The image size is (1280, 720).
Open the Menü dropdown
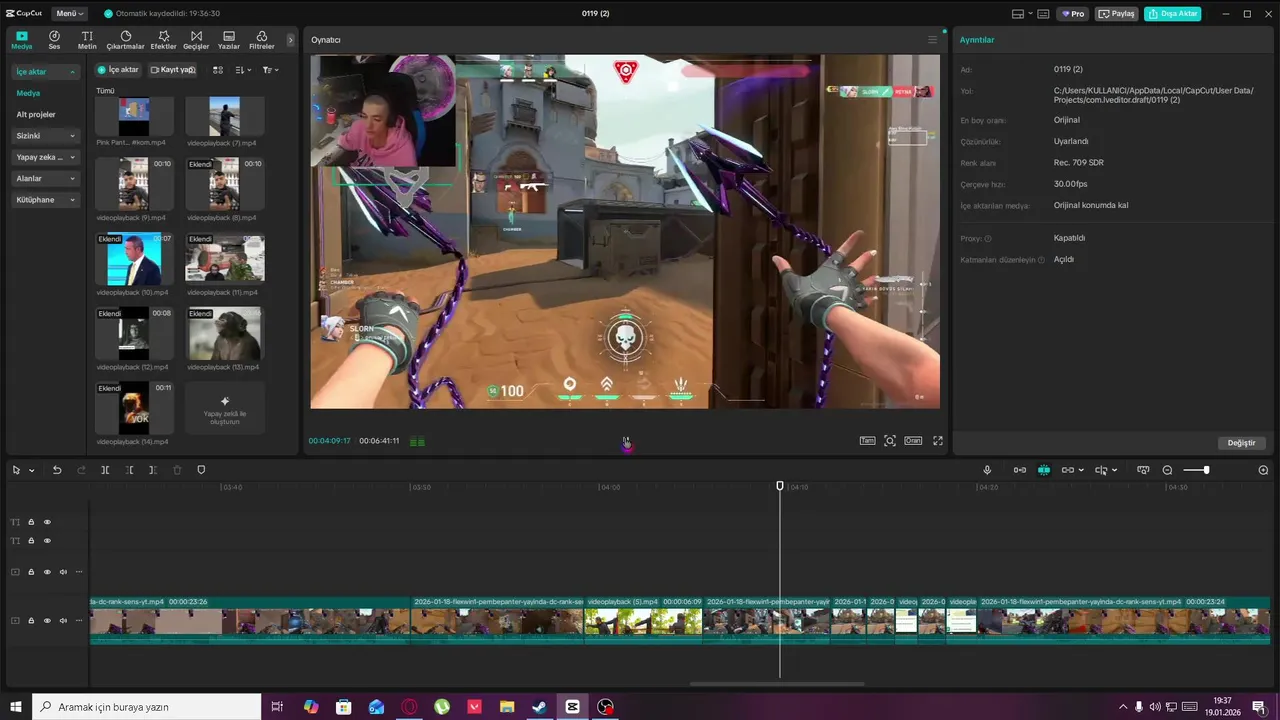click(70, 14)
